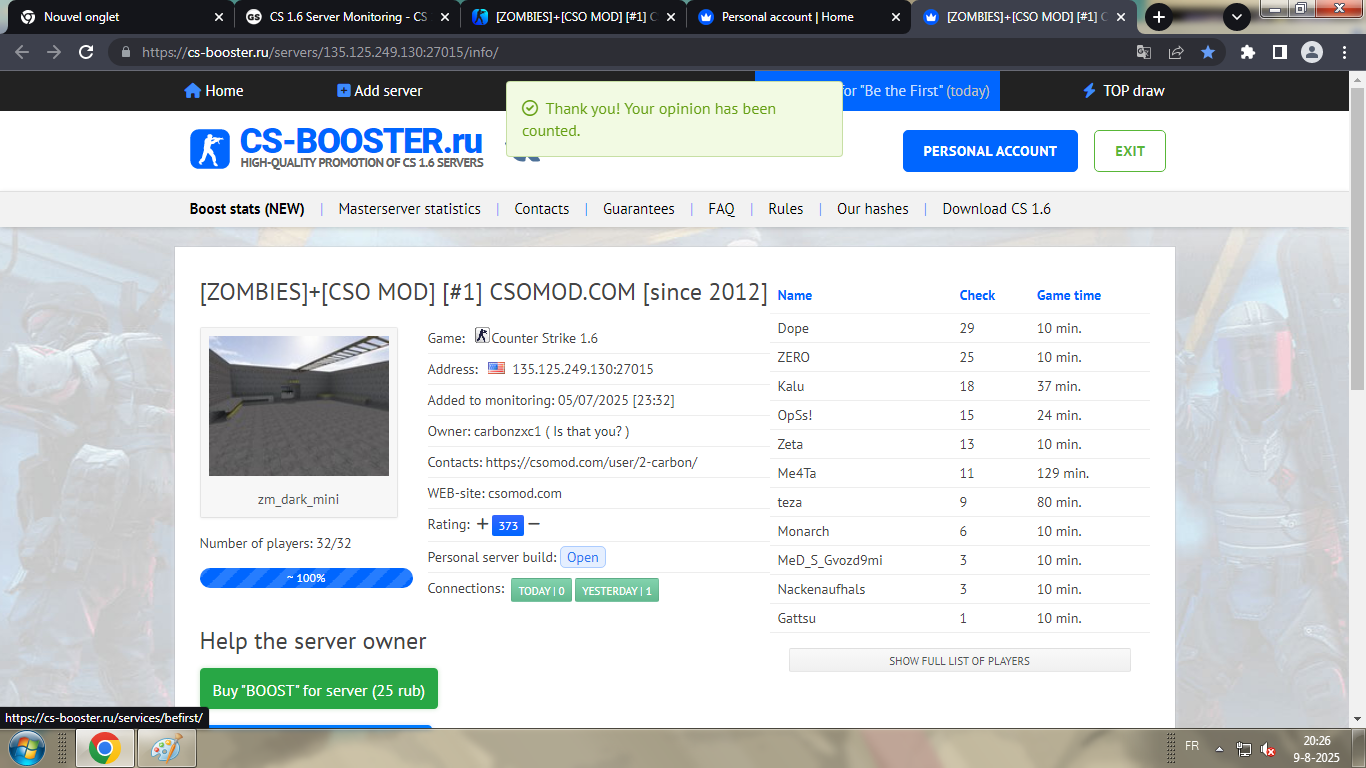Click the zm_dark_mini map thumbnail

click(x=298, y=406)
